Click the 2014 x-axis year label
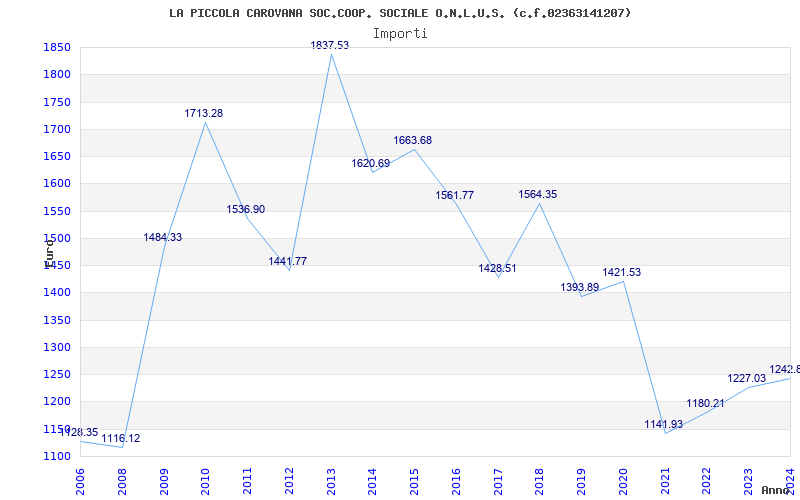Screen dimensions: 800x500 point(372,481)
